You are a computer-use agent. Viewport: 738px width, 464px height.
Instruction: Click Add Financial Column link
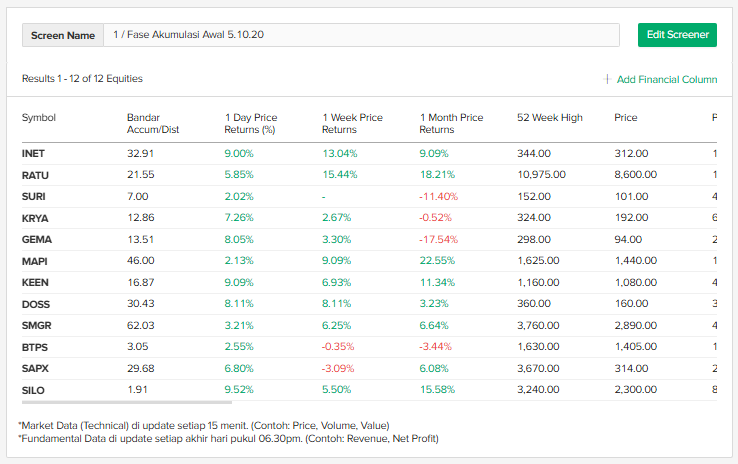[x=666, y=79]
